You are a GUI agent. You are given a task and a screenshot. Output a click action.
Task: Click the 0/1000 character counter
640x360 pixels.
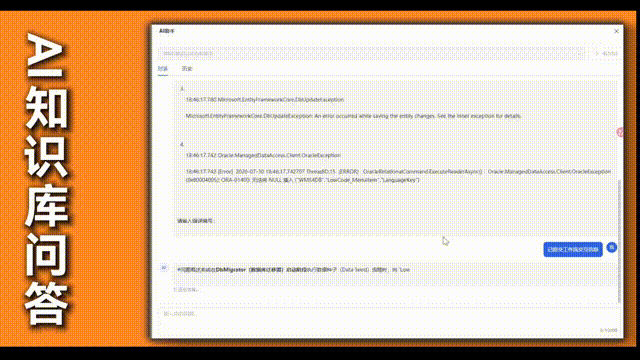point(609,330)
